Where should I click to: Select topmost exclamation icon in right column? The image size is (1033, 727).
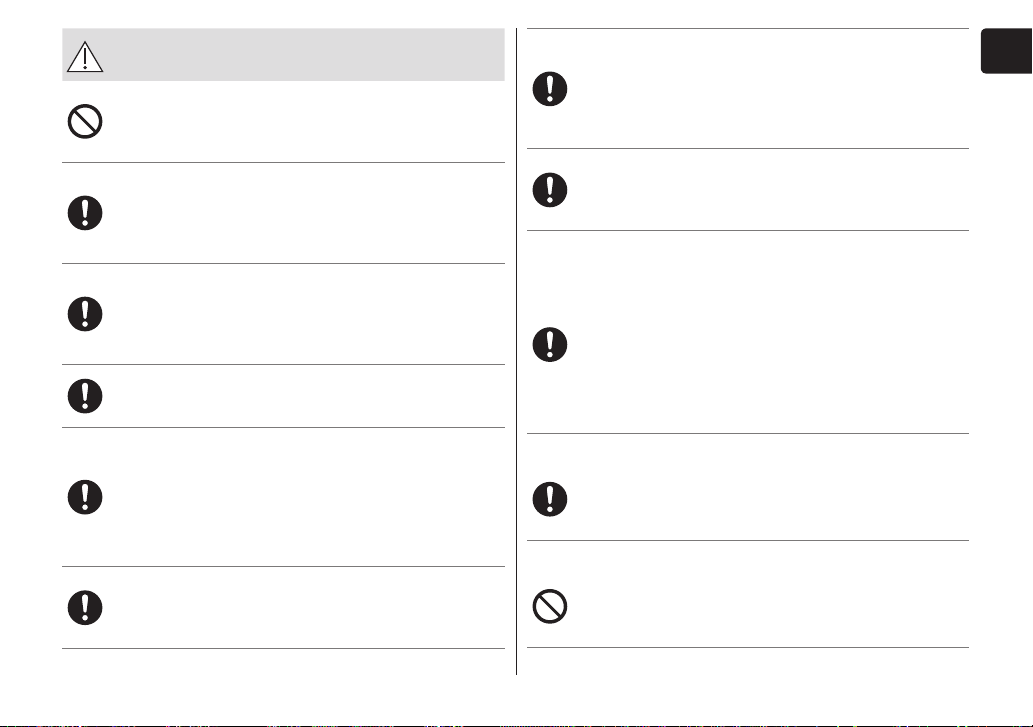coord(549,88)
